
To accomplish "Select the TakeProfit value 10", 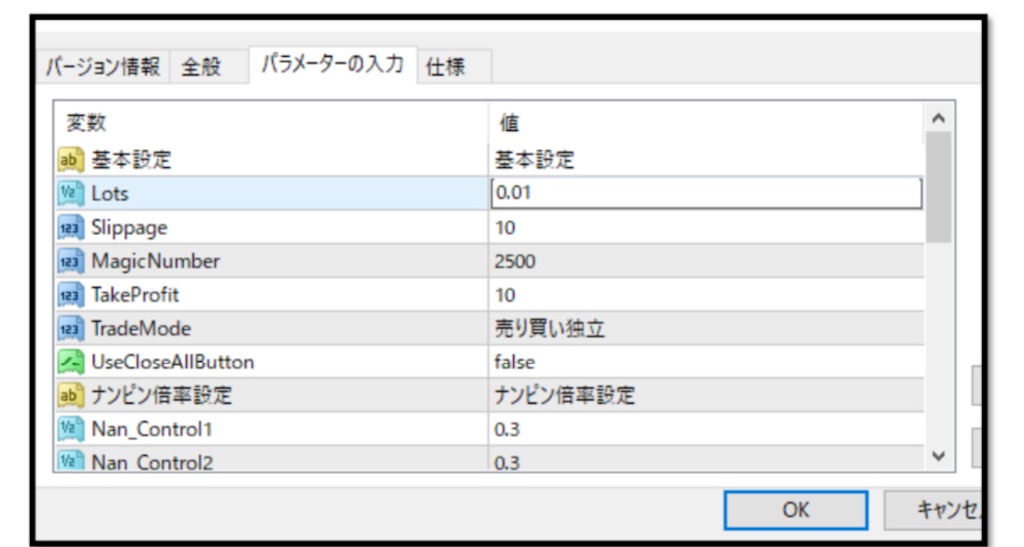I will [706, 295].
